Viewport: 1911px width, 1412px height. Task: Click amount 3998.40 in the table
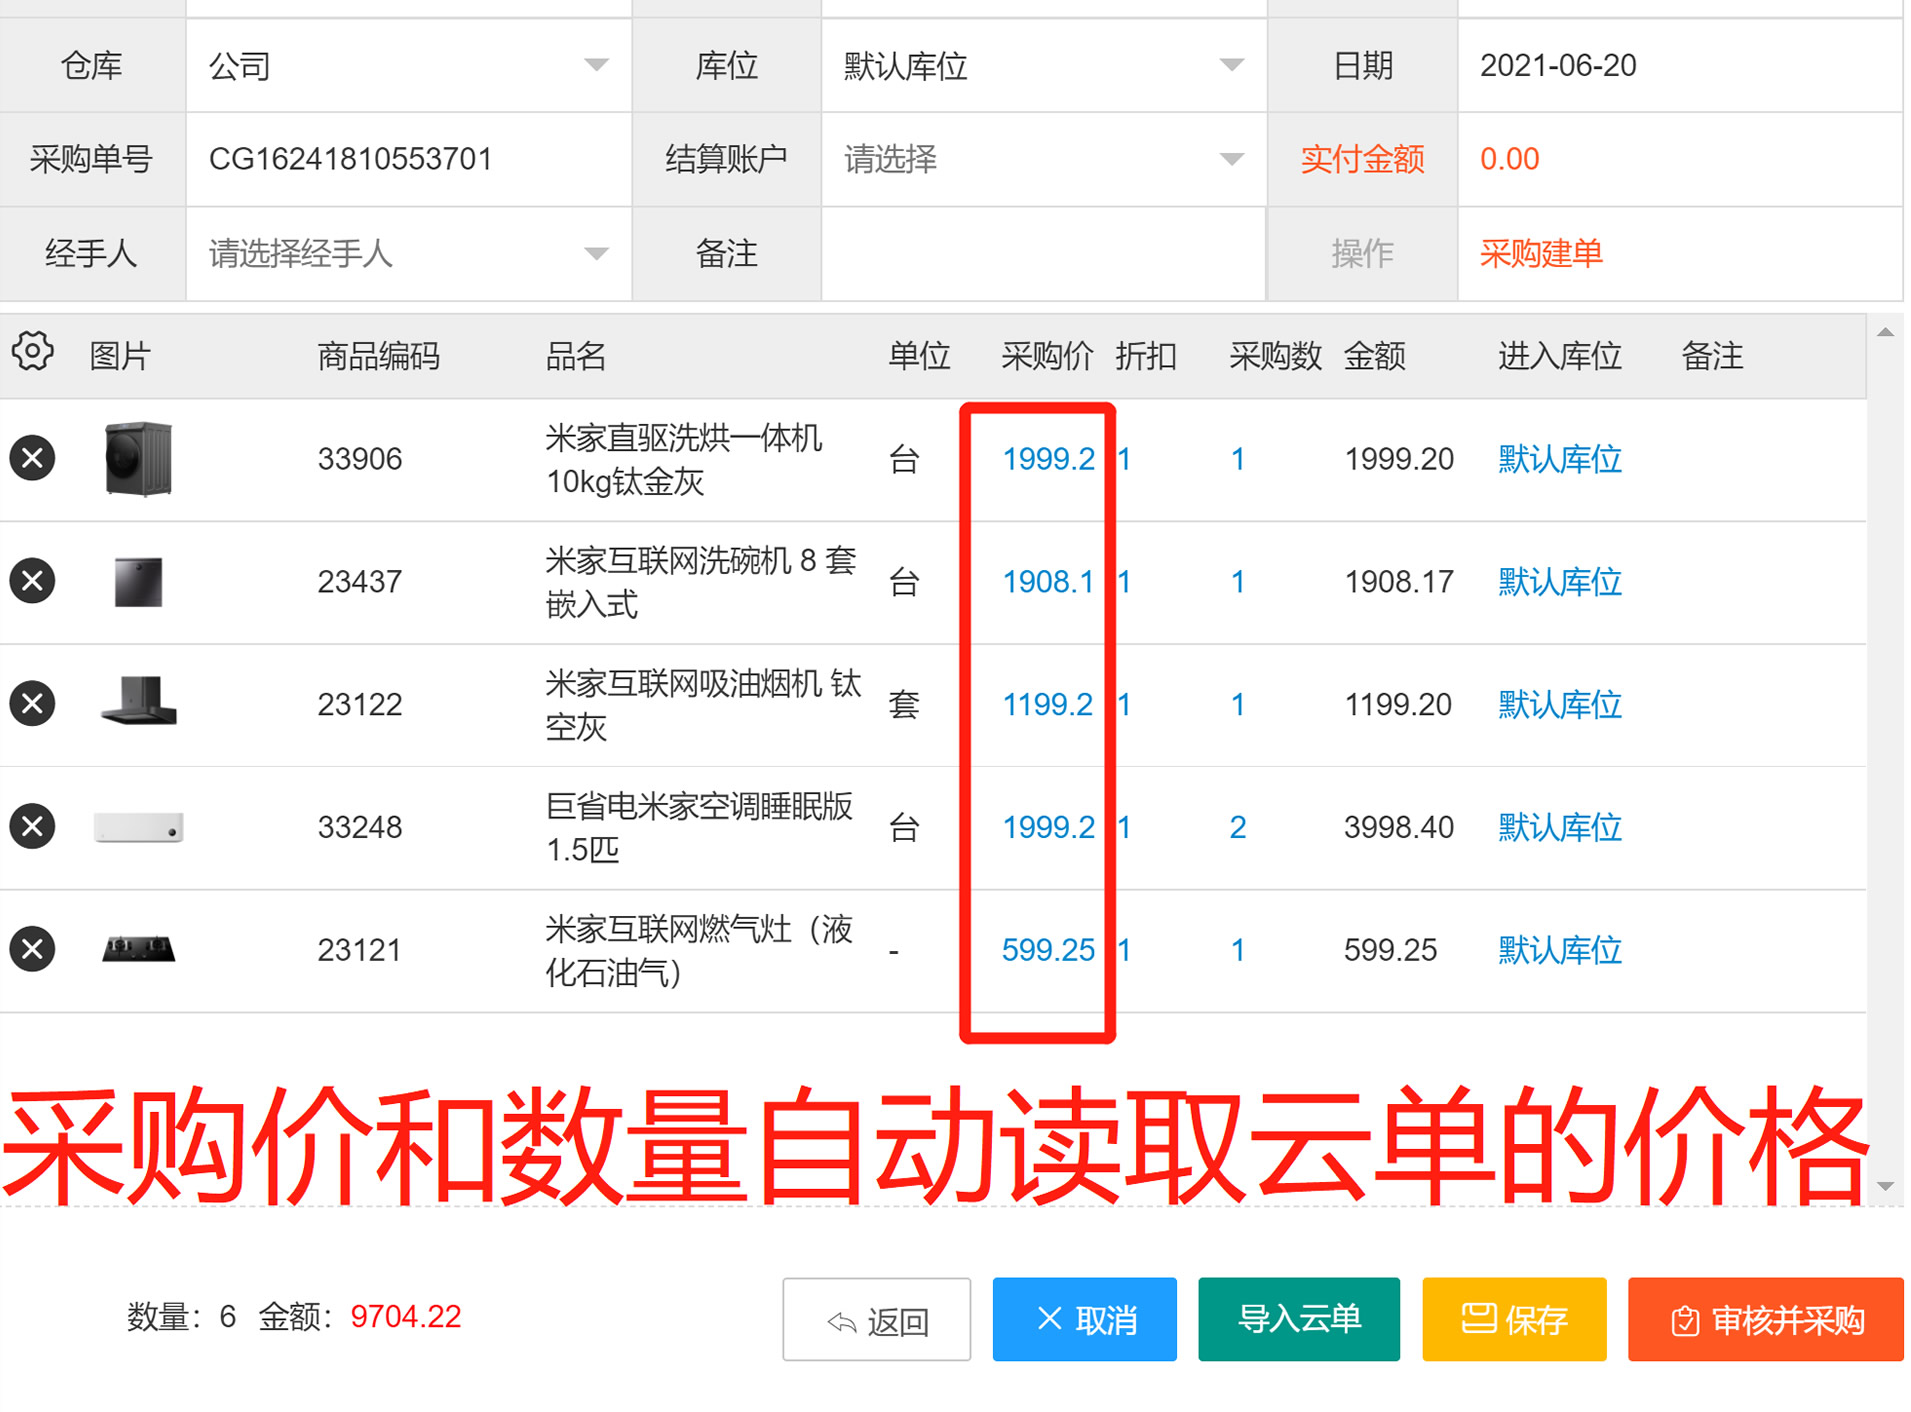click(1399, 827)
